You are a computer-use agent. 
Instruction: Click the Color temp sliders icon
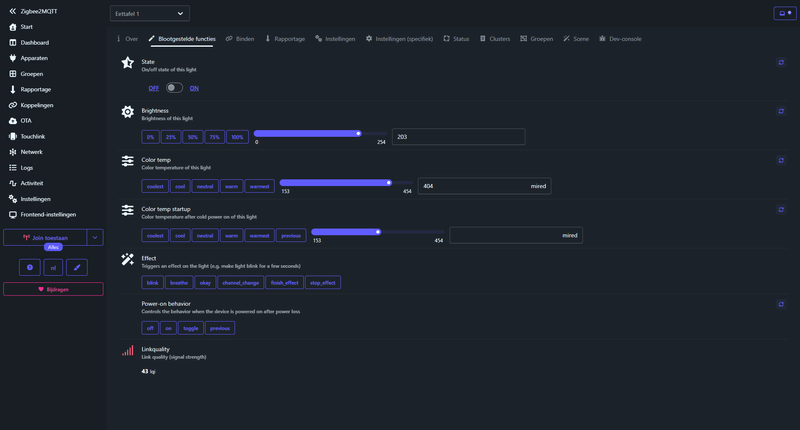pyautogui.click(x=128, y=161)
